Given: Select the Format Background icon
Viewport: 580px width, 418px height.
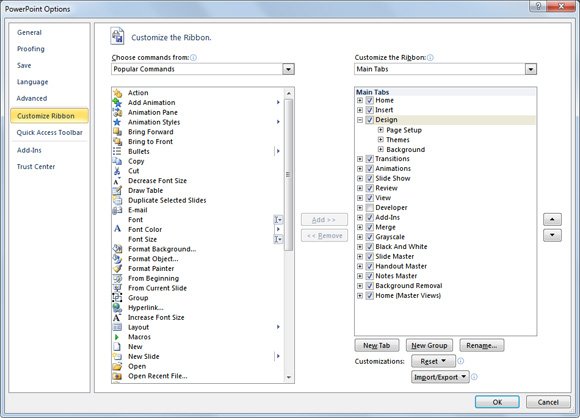Looking at the screenshot, I should coord(117,249).
